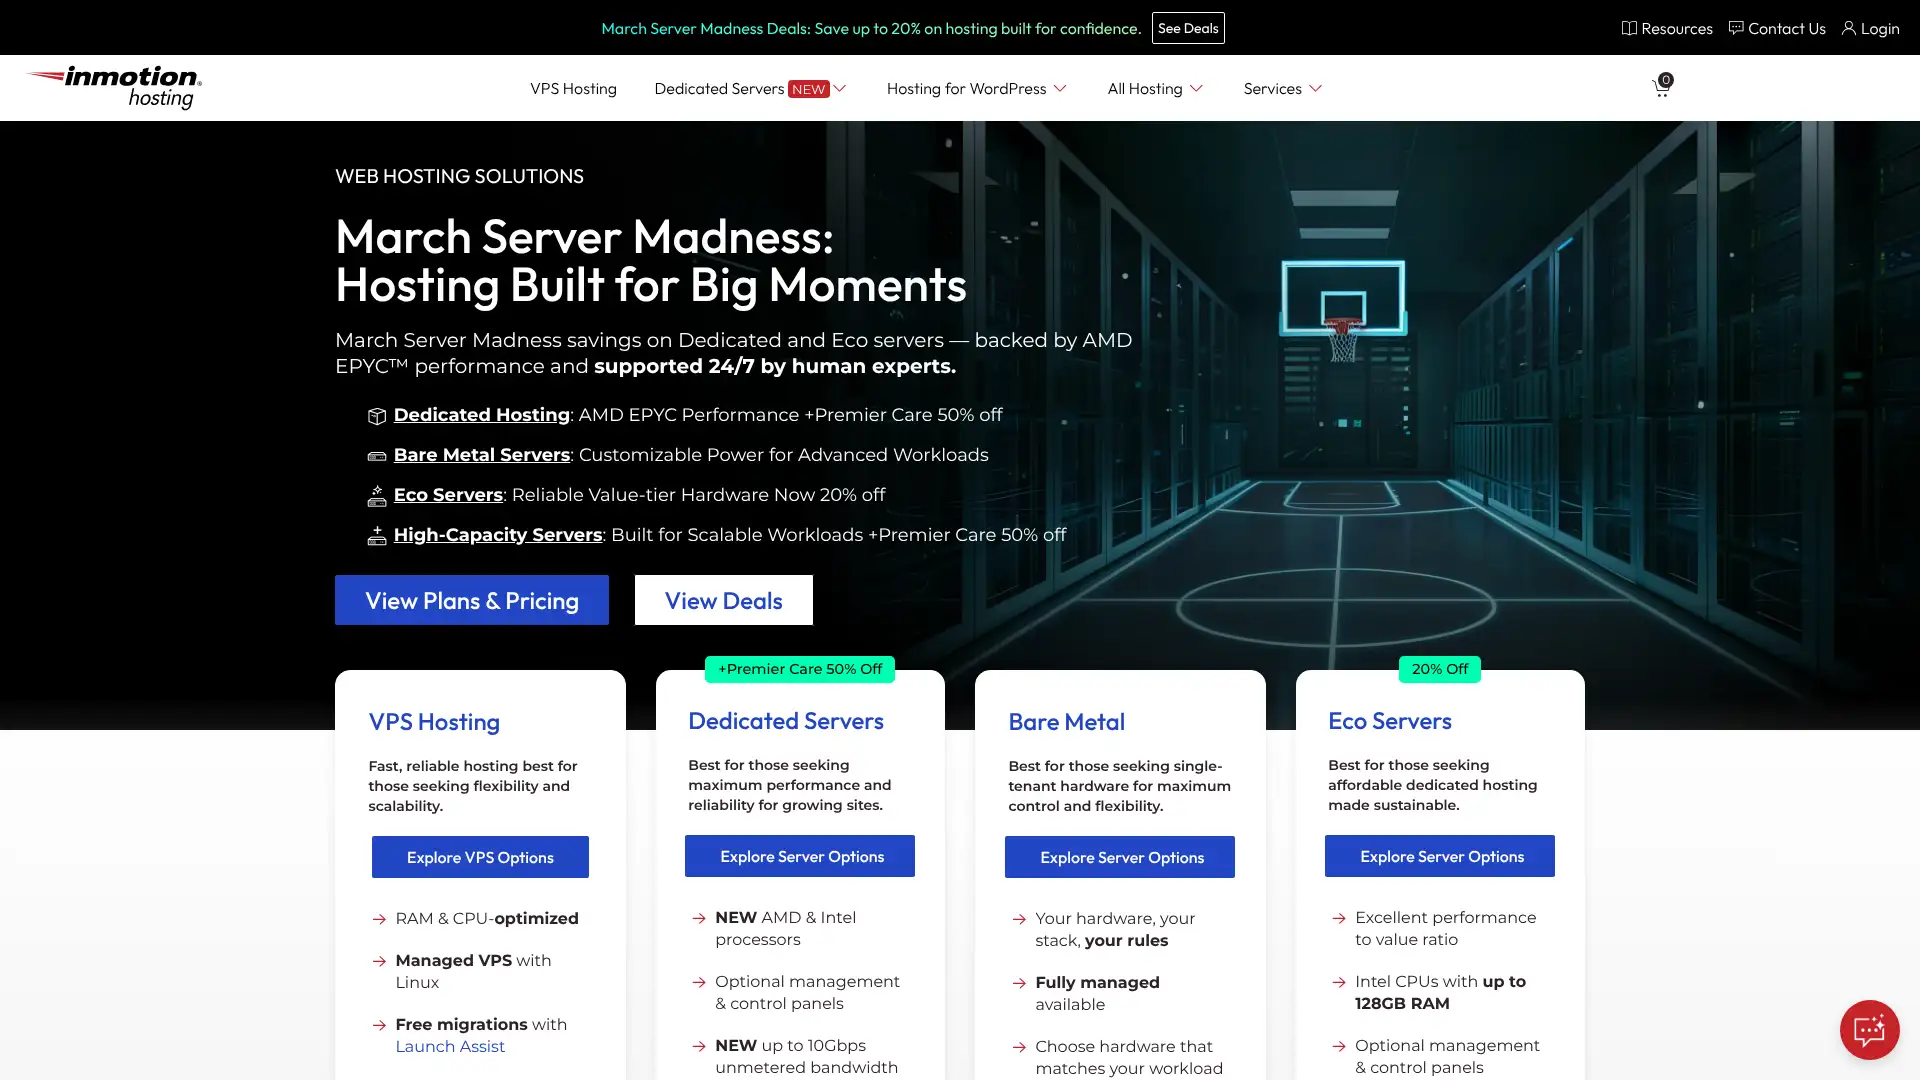Click the Eco Servers card heading
Screen dimensions: 1920x1080
[x=1389, y=721]
